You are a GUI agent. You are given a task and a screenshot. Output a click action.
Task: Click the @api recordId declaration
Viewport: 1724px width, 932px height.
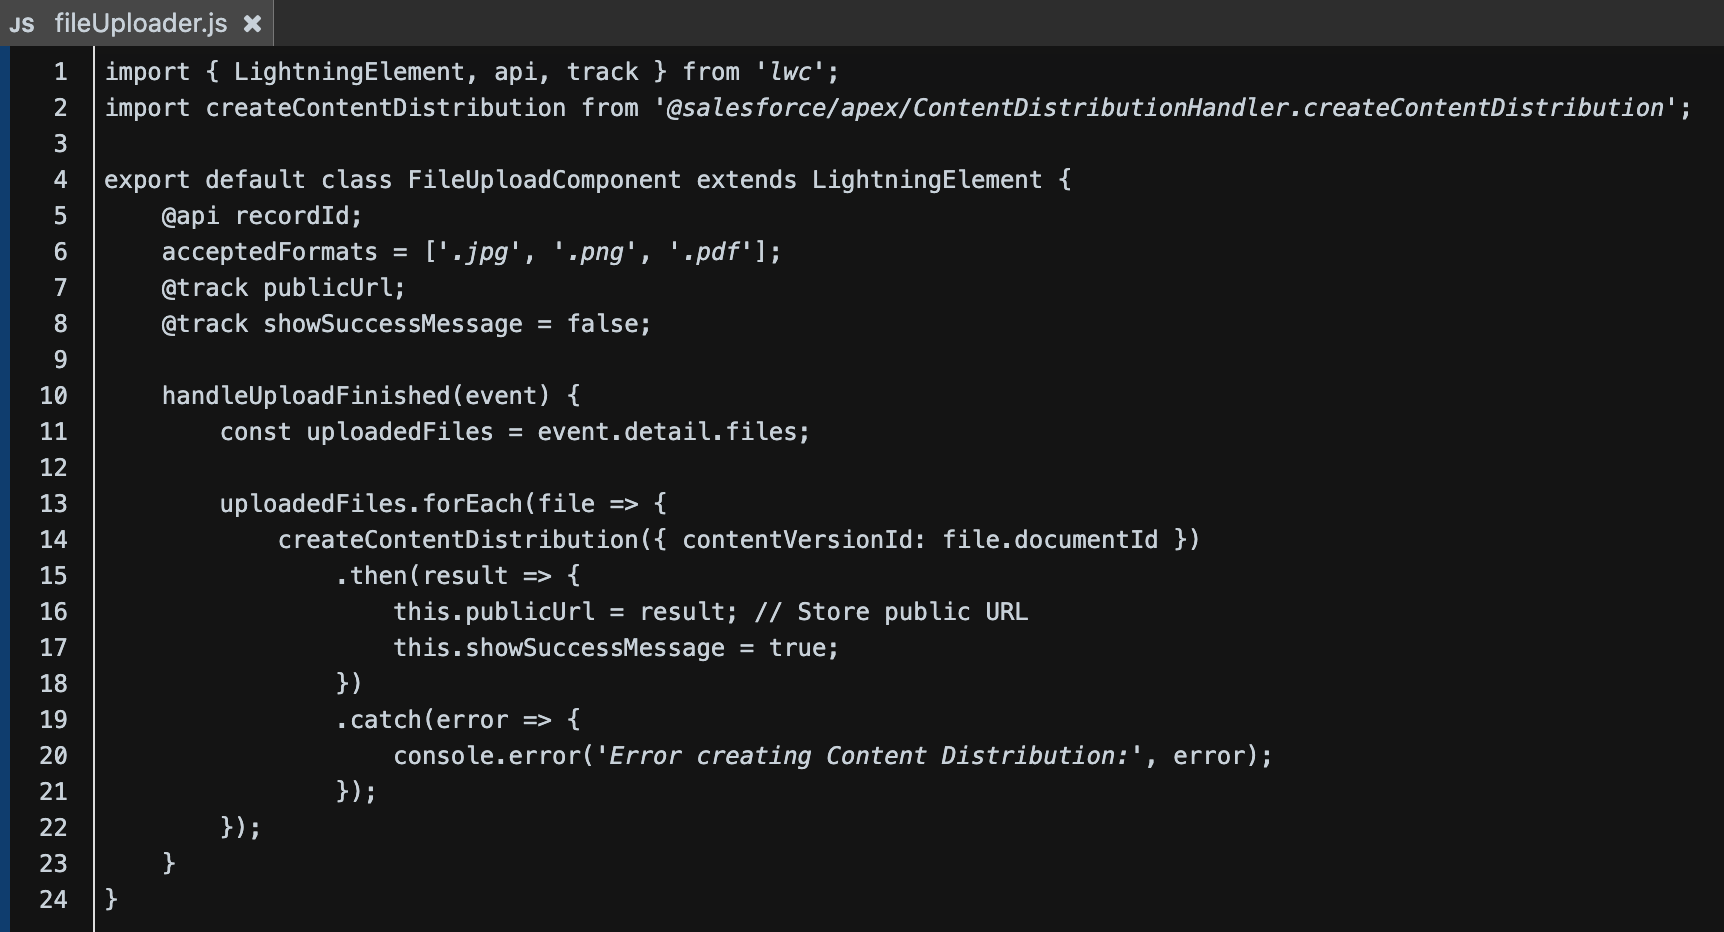(x=260, y=215)
